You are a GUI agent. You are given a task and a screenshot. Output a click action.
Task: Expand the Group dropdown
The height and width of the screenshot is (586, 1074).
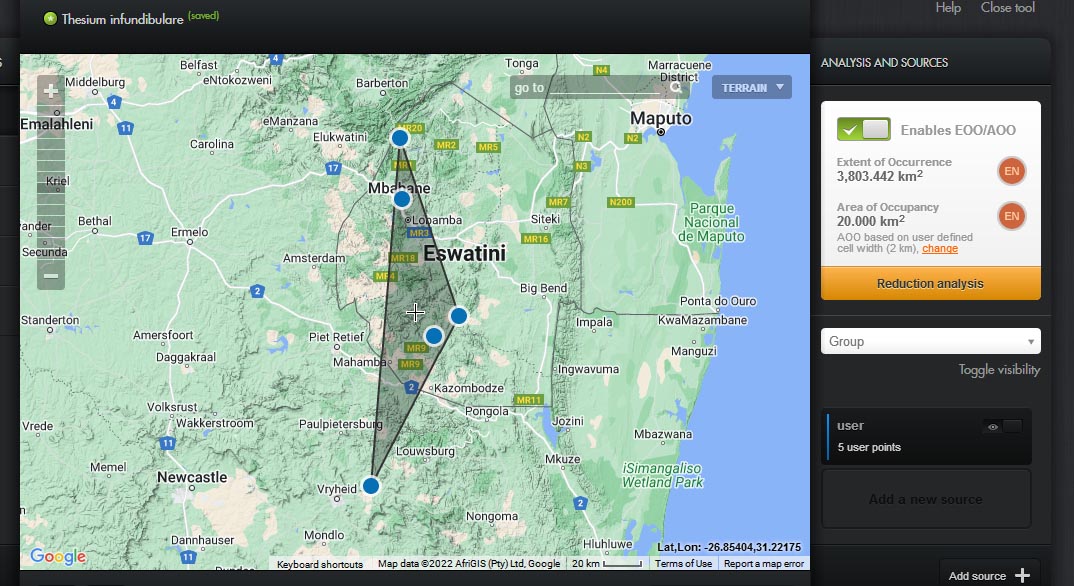click(930, 341)
